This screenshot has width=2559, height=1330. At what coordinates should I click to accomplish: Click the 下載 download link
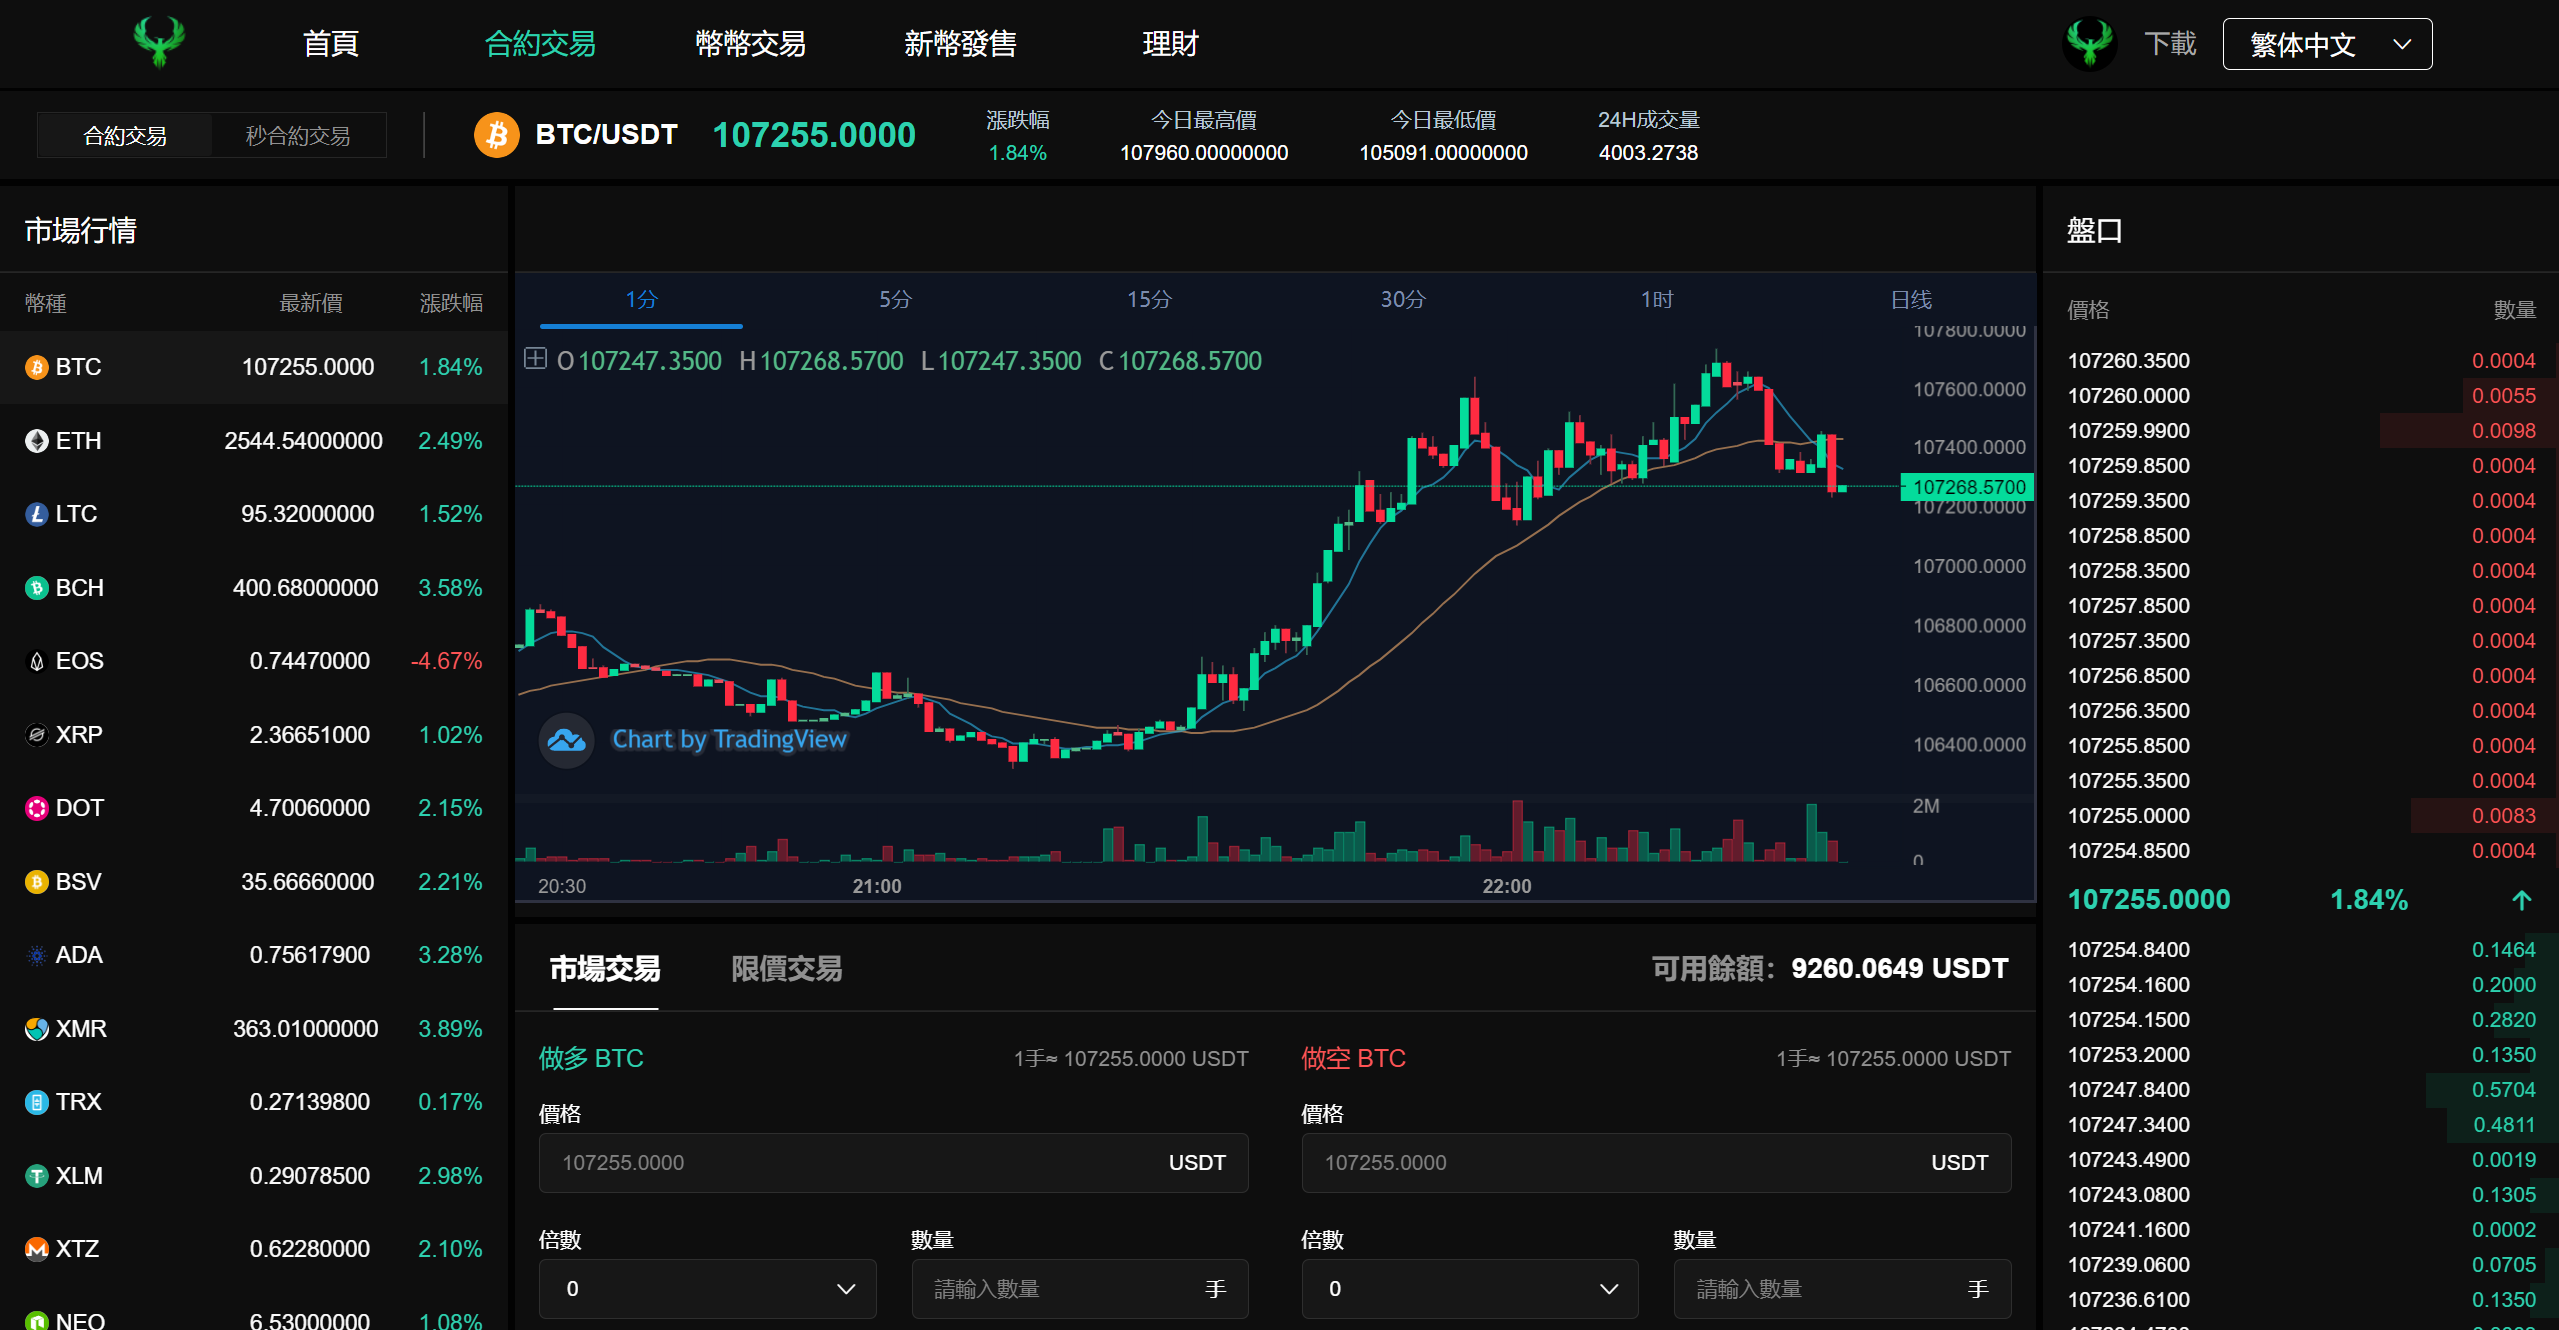(x=2169, y=44)
